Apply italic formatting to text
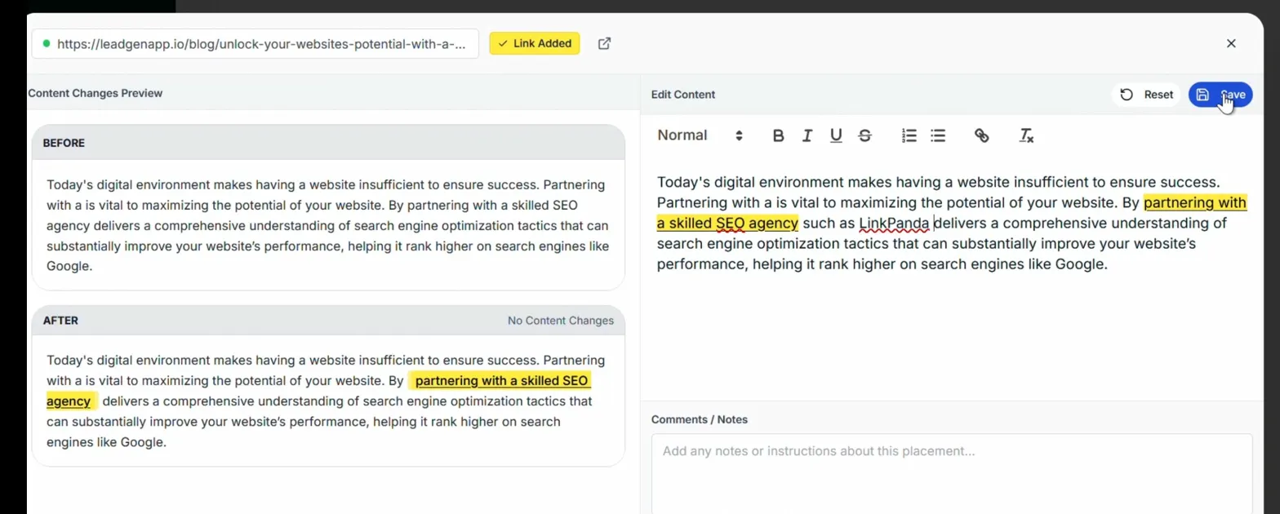The width and height of the screenshot is (1280, 514). (807, 136)
